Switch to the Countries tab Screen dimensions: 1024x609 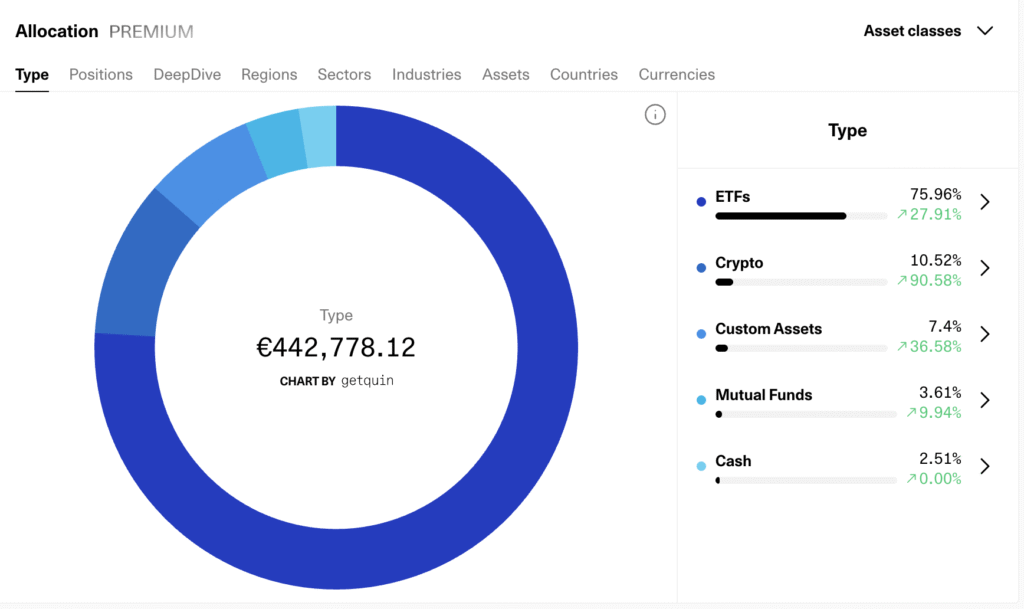[x=584, y=74]
